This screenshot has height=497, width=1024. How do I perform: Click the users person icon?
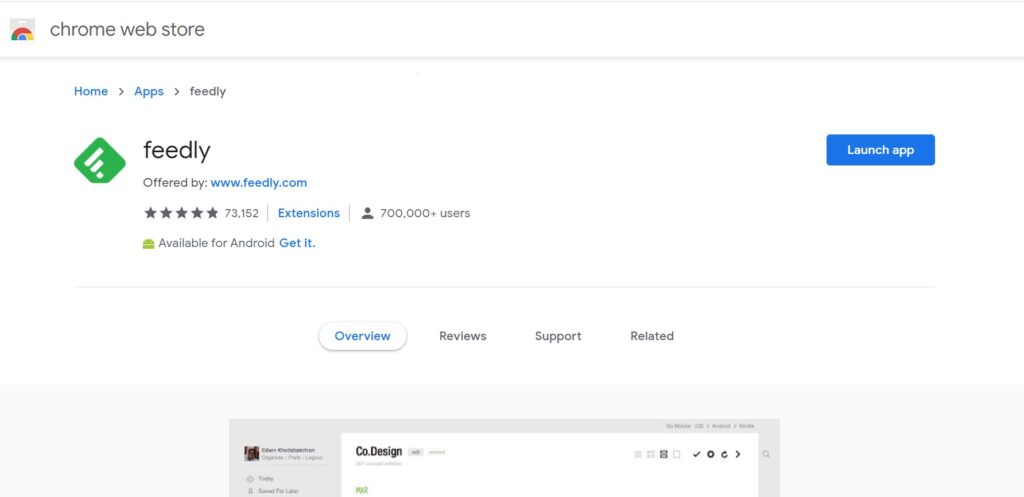tap(368, 213)
